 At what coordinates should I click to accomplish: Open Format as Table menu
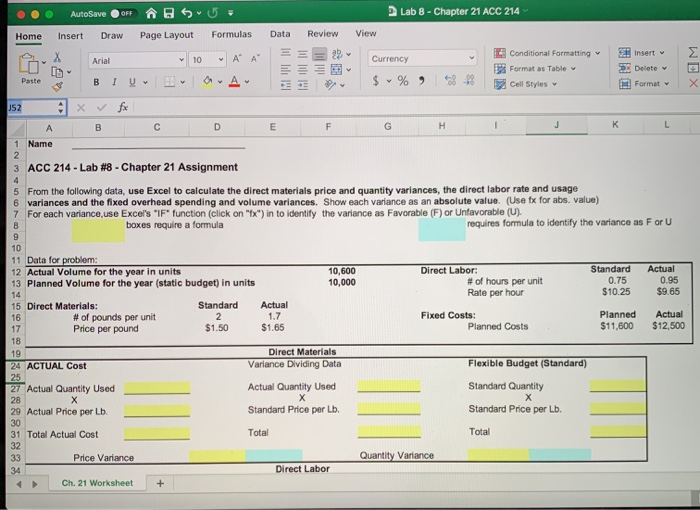pyautogui.click(x=535, y=69)
